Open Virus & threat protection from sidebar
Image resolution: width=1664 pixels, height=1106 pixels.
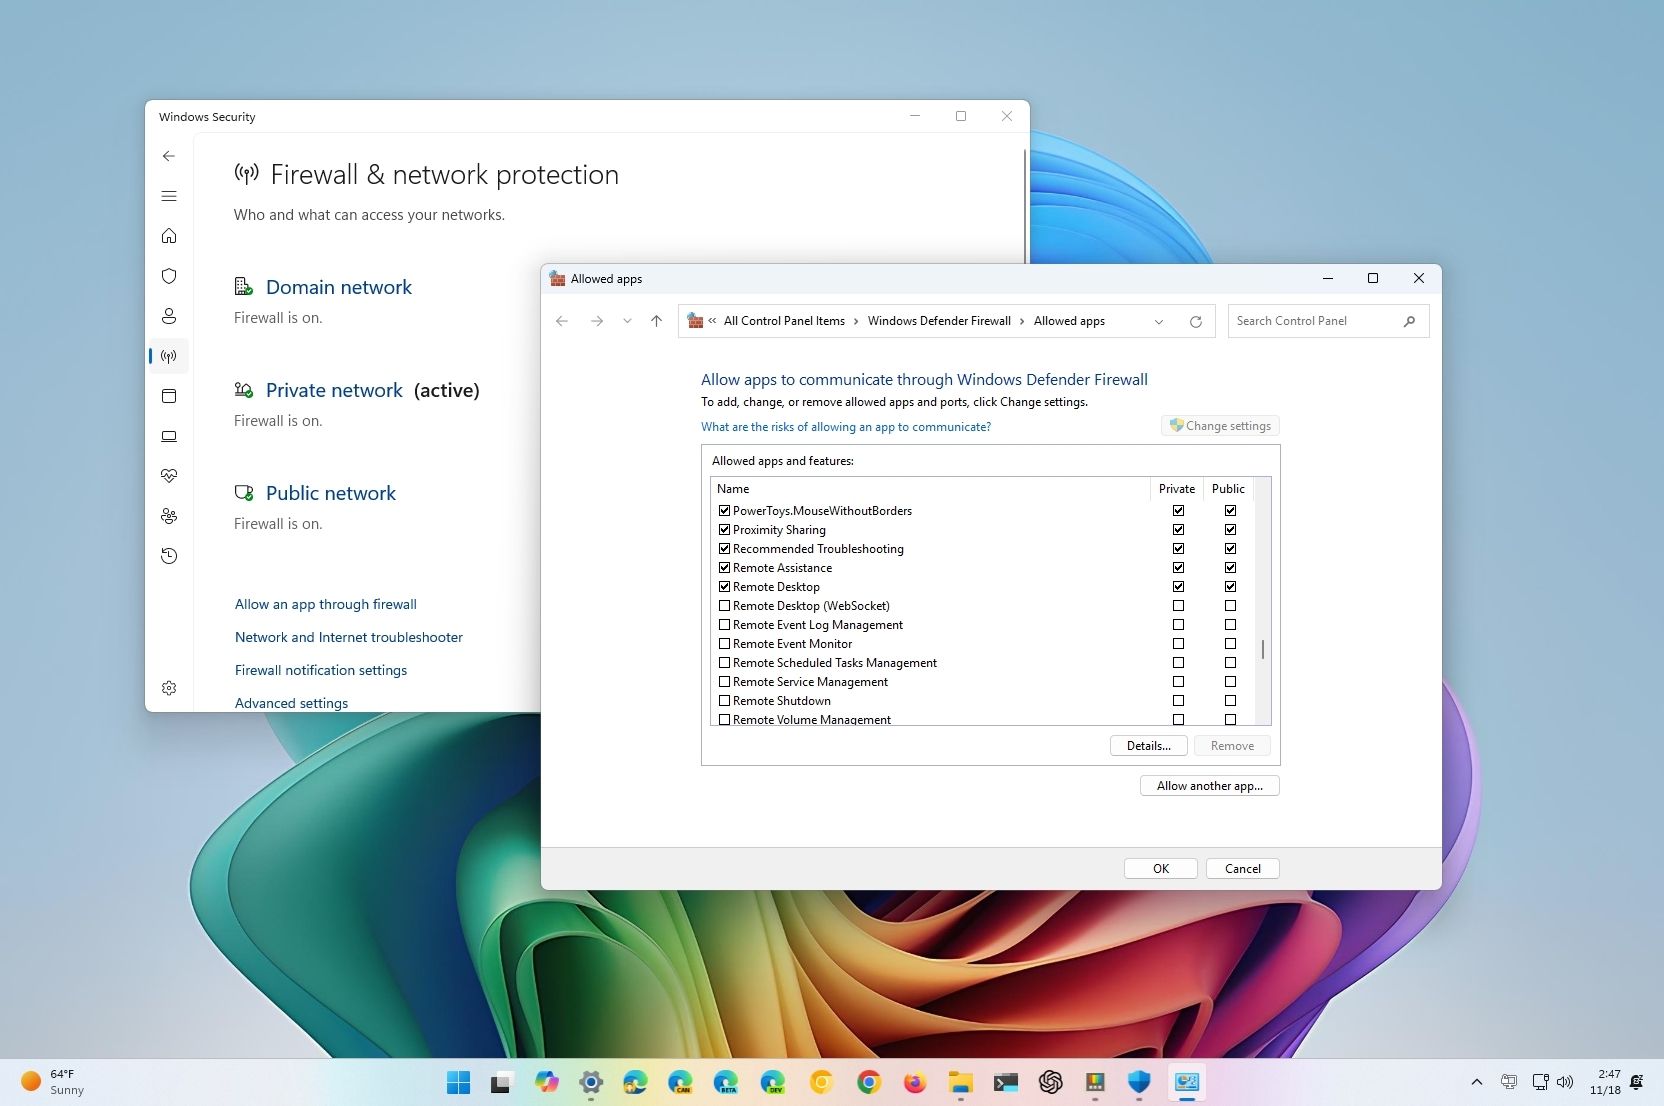[x=169, y=276]
